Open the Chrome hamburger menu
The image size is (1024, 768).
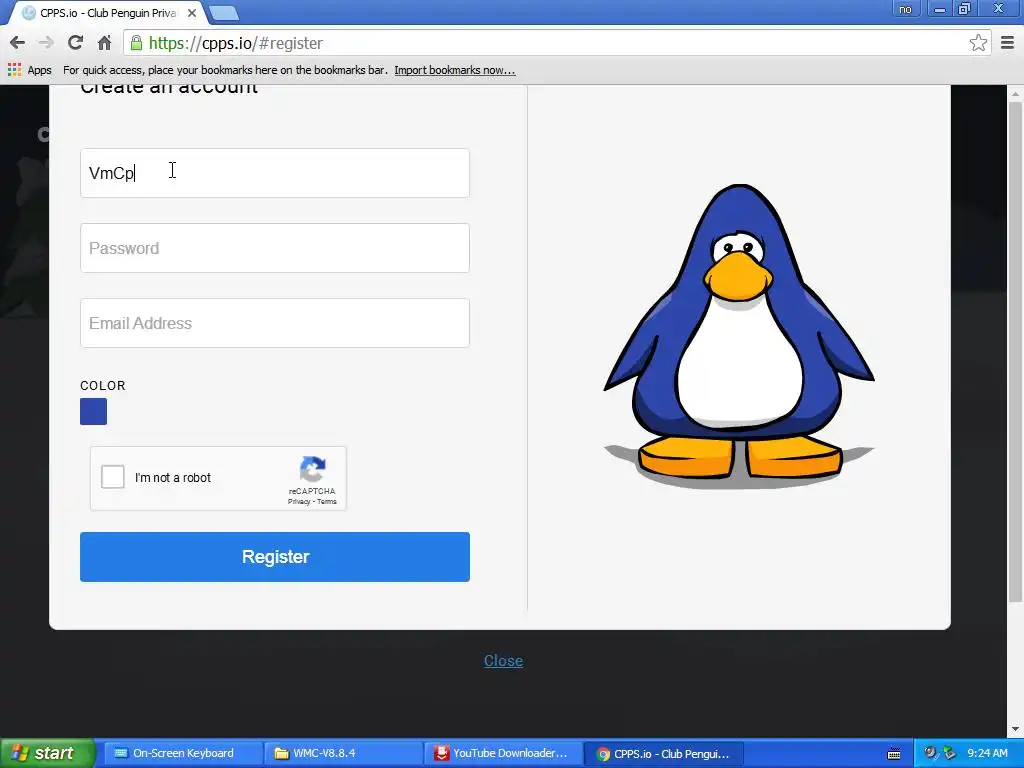click(1007, 43)
